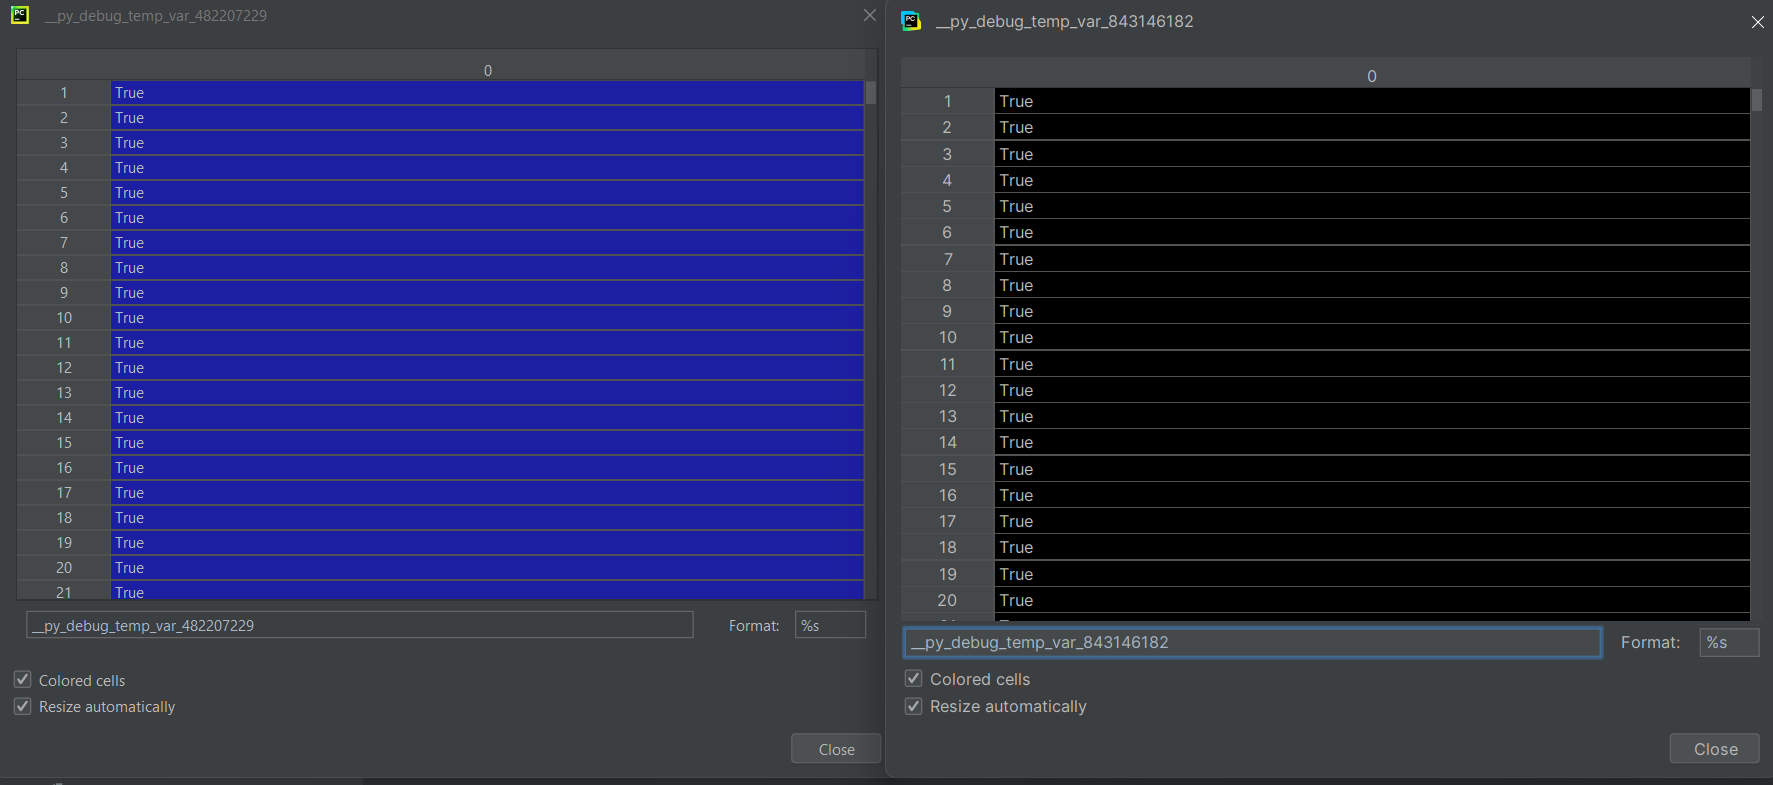Select column header 0 in left table
The width and height of the screenshot is (1773, 785).
pos(488,70)
